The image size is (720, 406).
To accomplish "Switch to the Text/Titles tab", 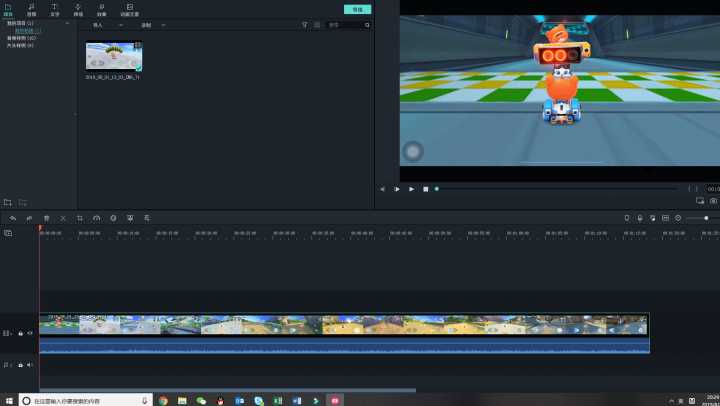I will click(55, 9).
